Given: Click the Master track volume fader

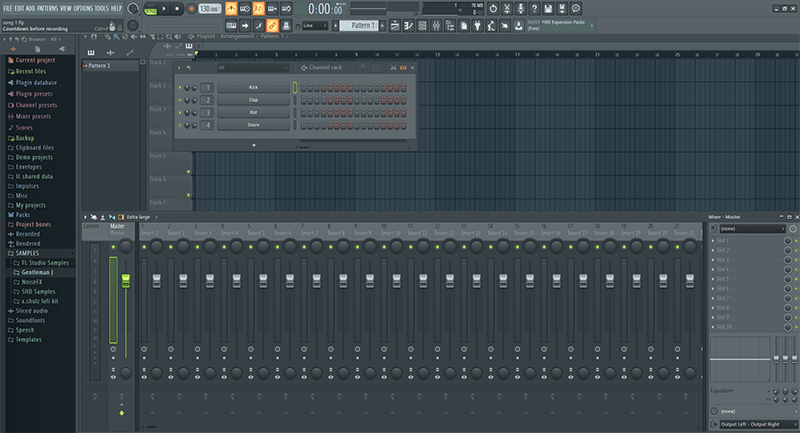Looking at the screenshot, I should pyautogui.click(x=126, y=281).
